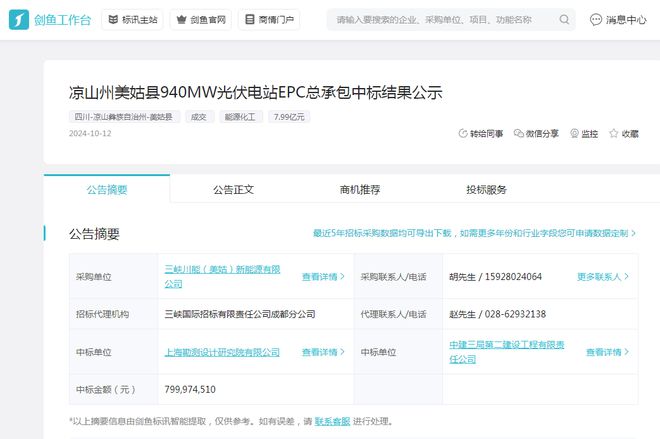Click the date 2024-10-12

pyautogui.click(x=90, y=133)
